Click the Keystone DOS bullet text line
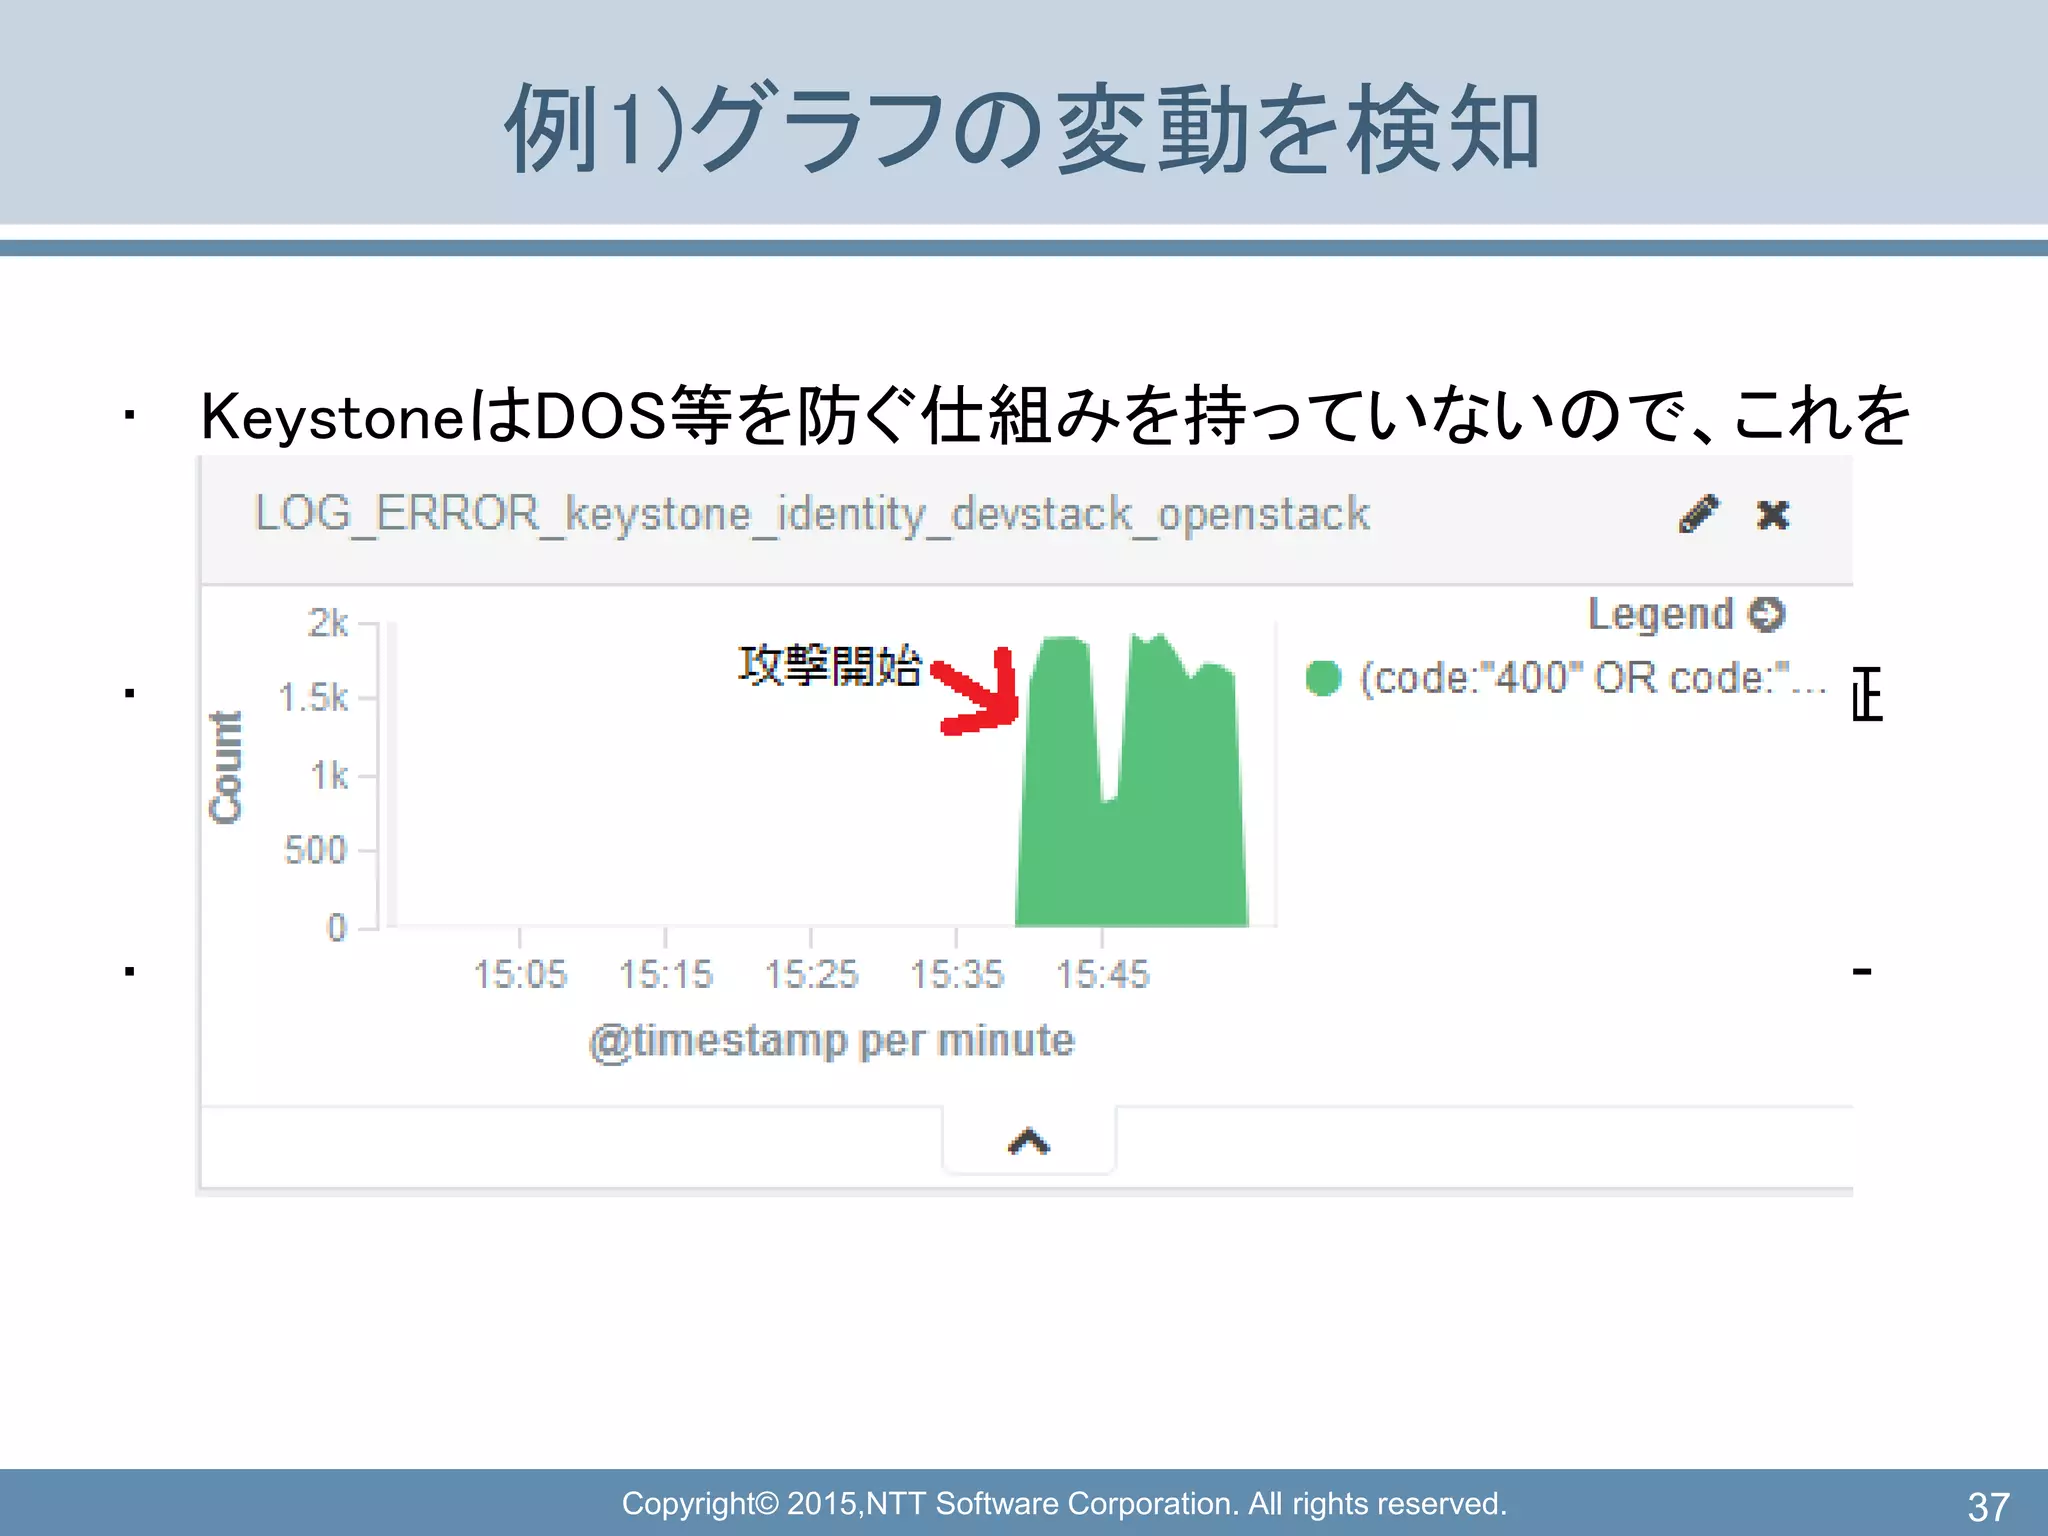Screen dimensions: 2048x1536 coord(1056,415)
